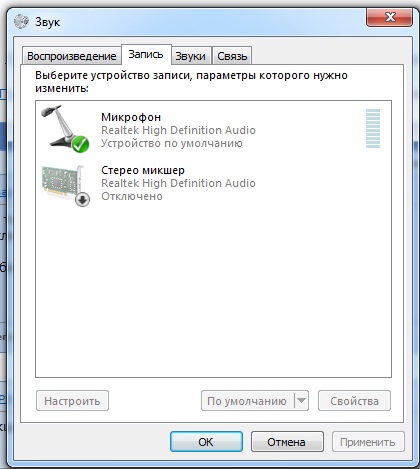Click the OK button
This screenshot has height=469, width=420.
click(x=206, y=442)
